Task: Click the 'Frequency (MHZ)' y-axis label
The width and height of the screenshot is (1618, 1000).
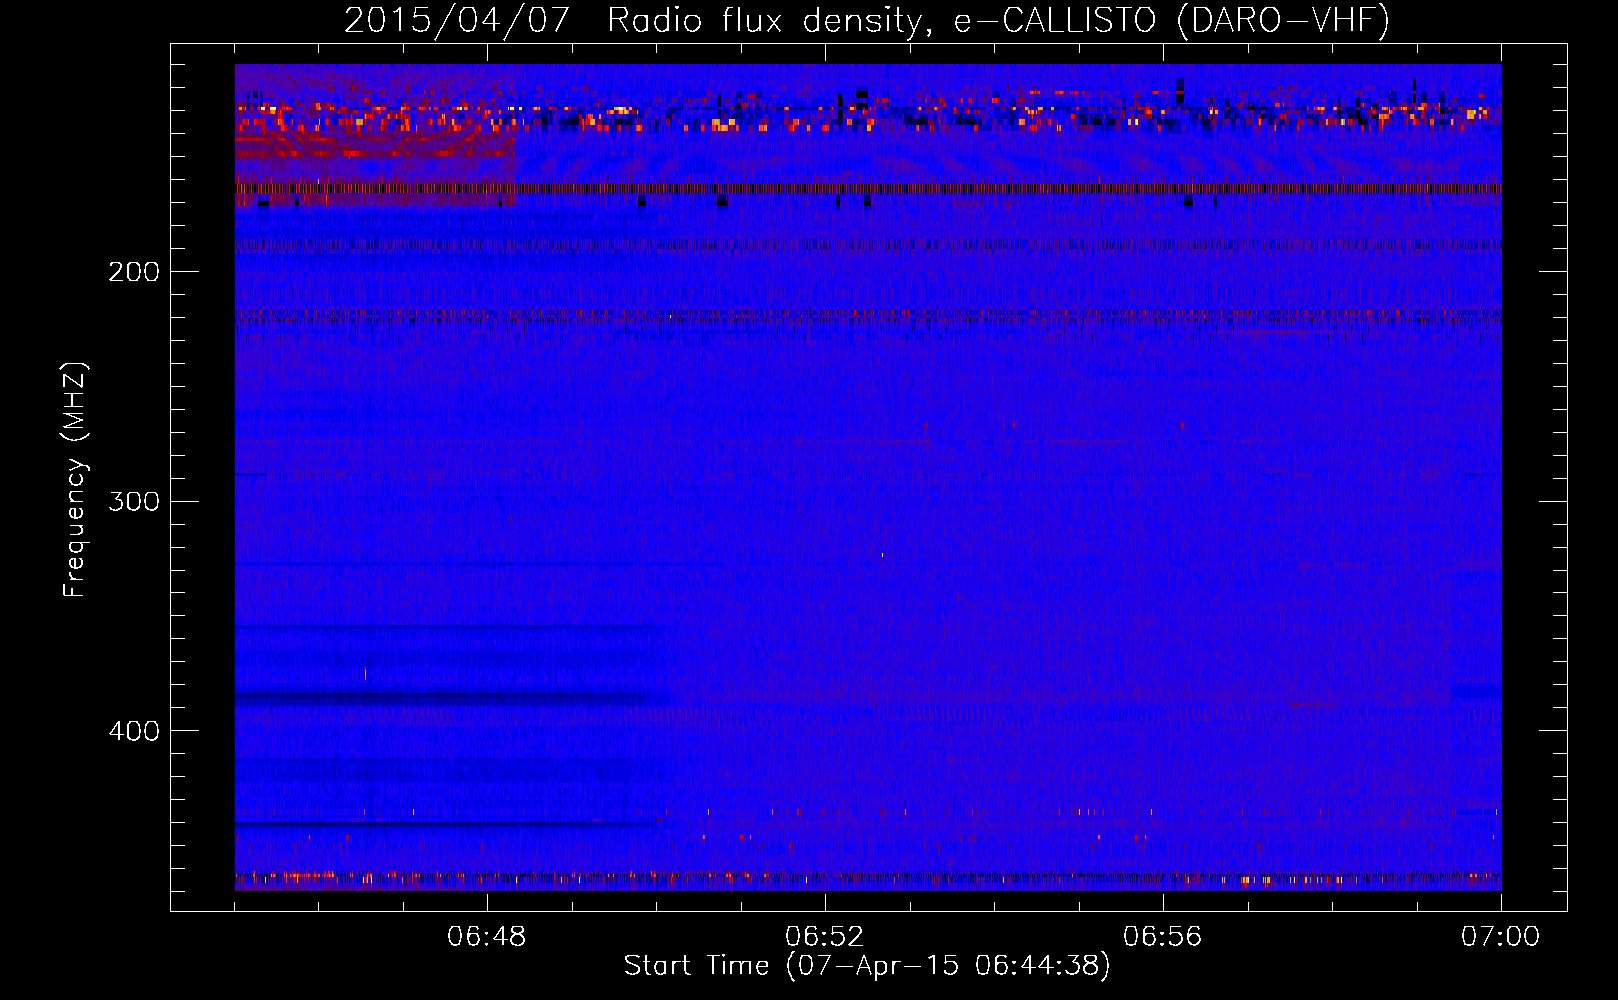Action: pyautogui.click(x=75, y=480)
